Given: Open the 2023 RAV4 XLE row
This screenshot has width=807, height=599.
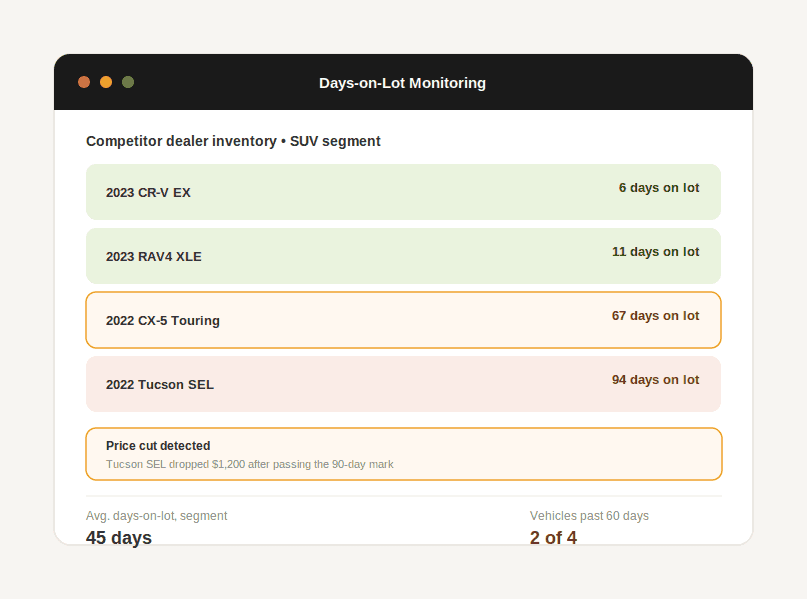Looking at the screenshot, I should 404,256.
